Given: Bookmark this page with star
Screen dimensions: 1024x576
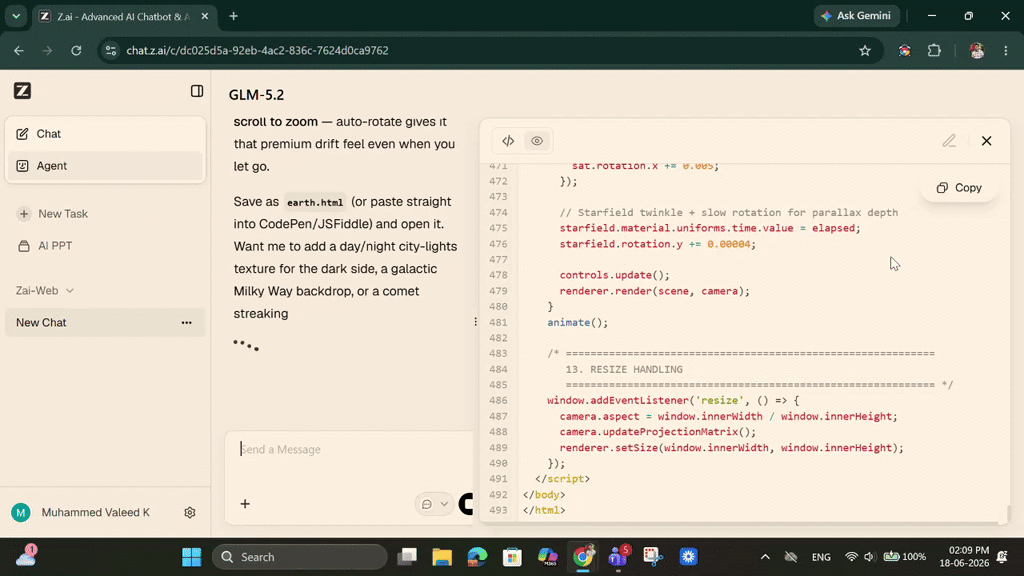Looking at the screenshot, I should point(865,50).
